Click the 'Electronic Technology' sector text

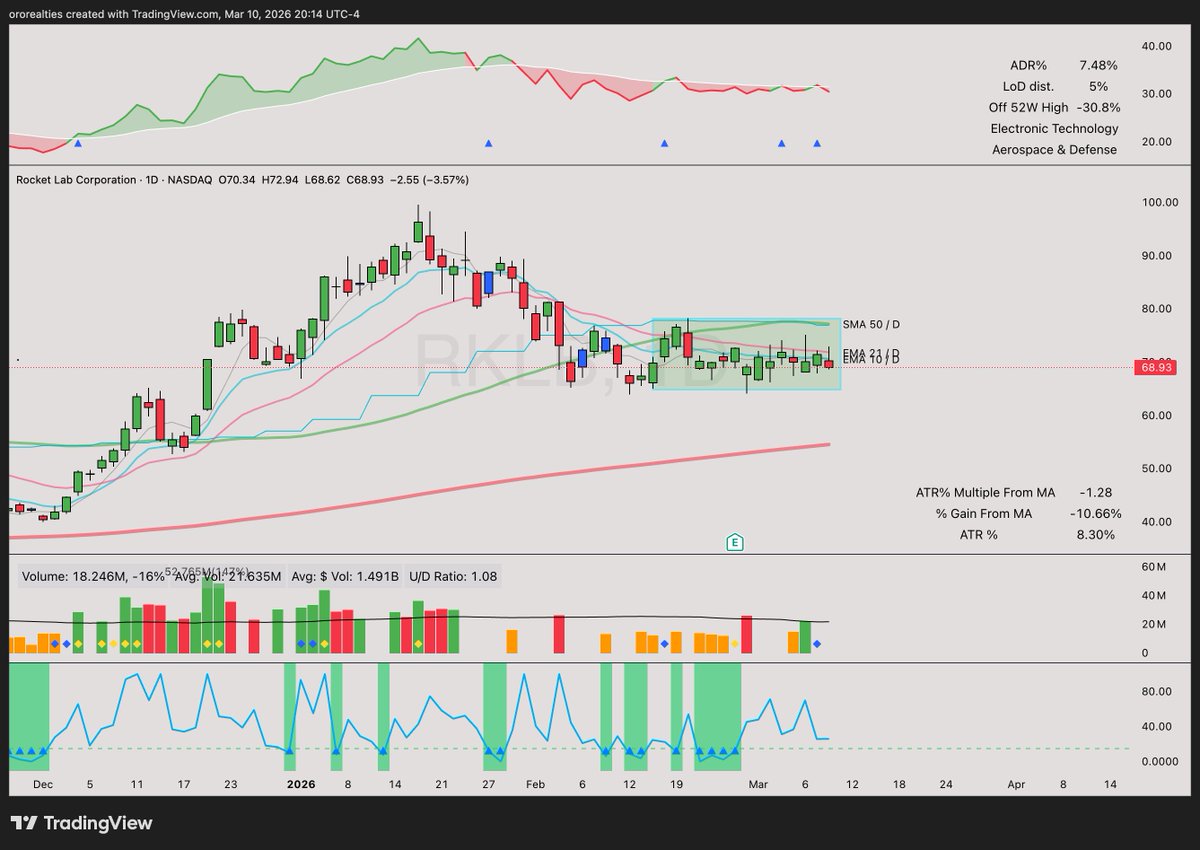coord(1054,128)
